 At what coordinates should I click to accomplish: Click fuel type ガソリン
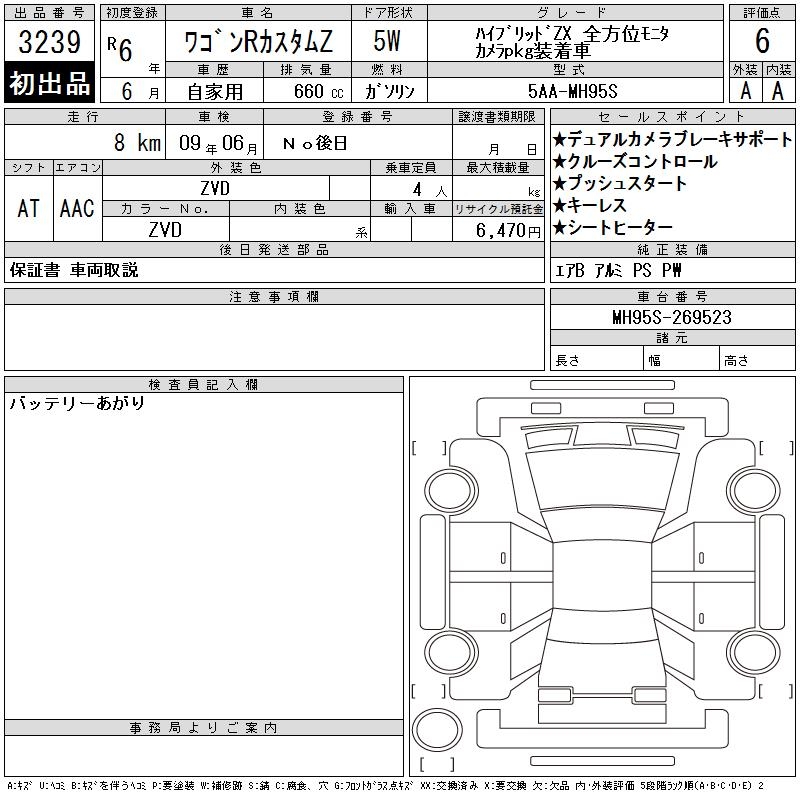pyautogui.click(x=389, y=91)
